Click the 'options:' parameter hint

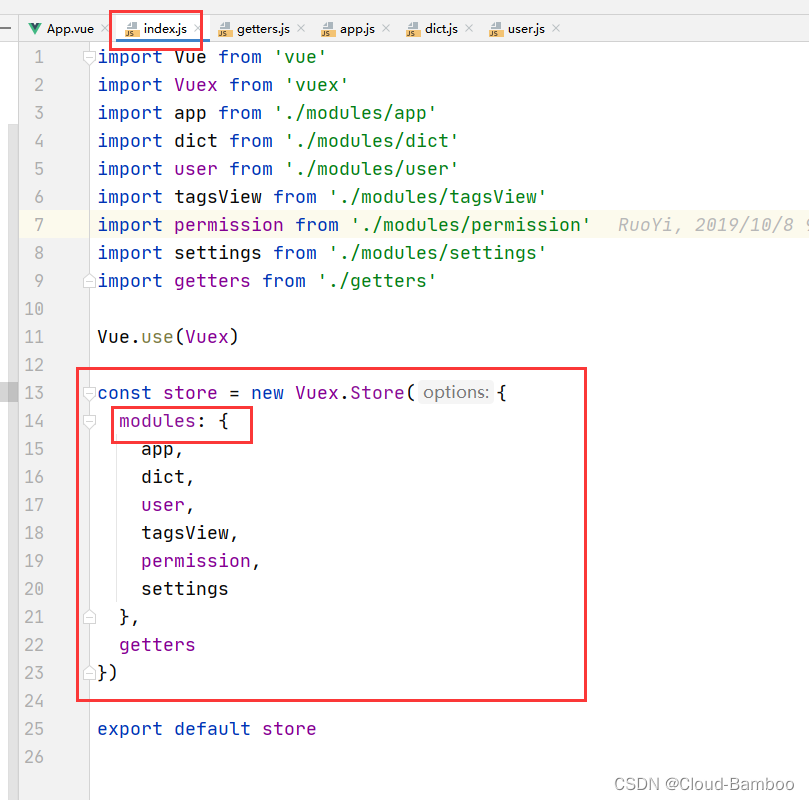point(456,393)
